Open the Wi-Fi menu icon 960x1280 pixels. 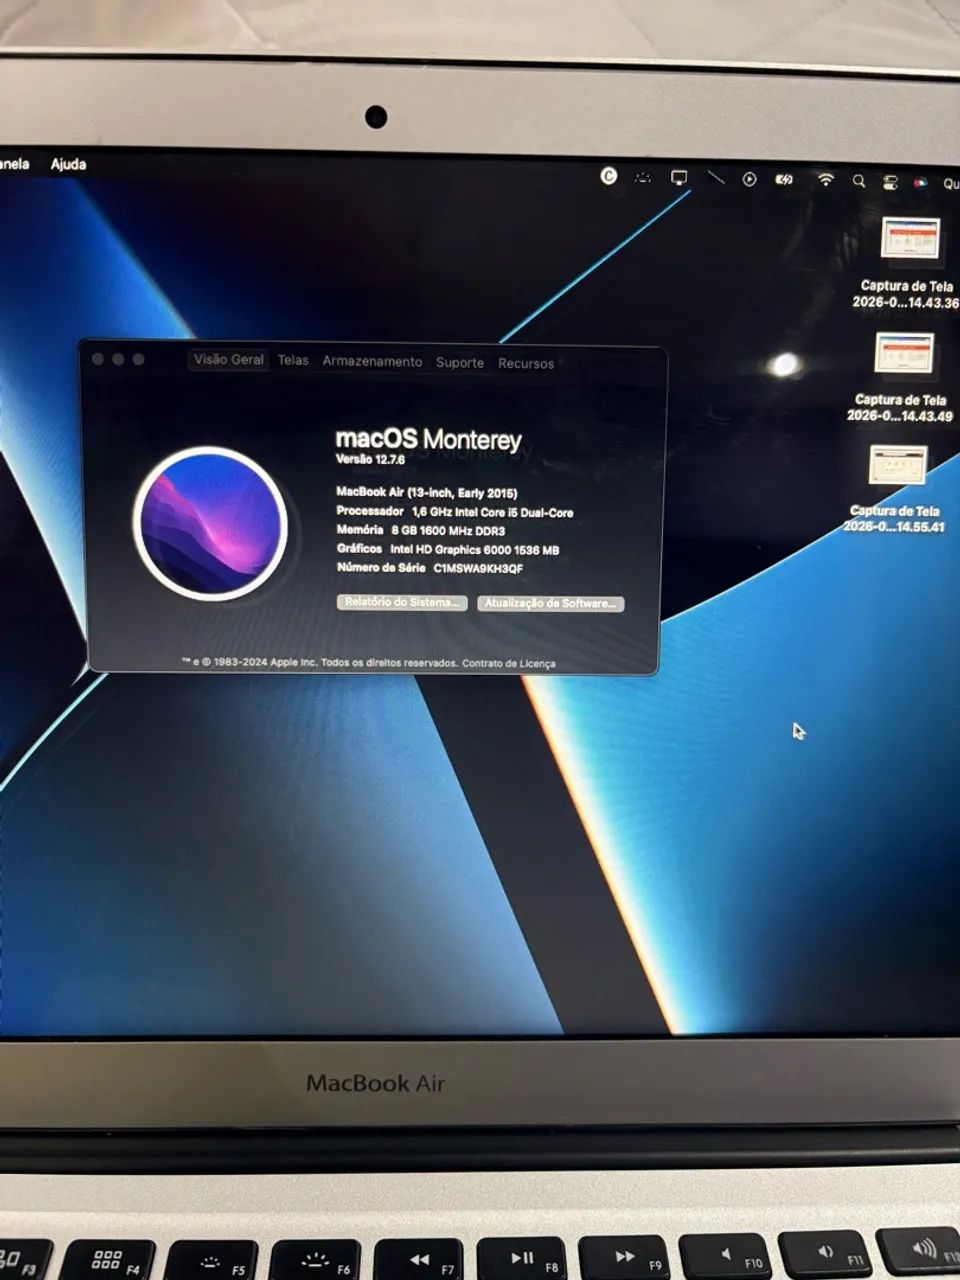825,180
